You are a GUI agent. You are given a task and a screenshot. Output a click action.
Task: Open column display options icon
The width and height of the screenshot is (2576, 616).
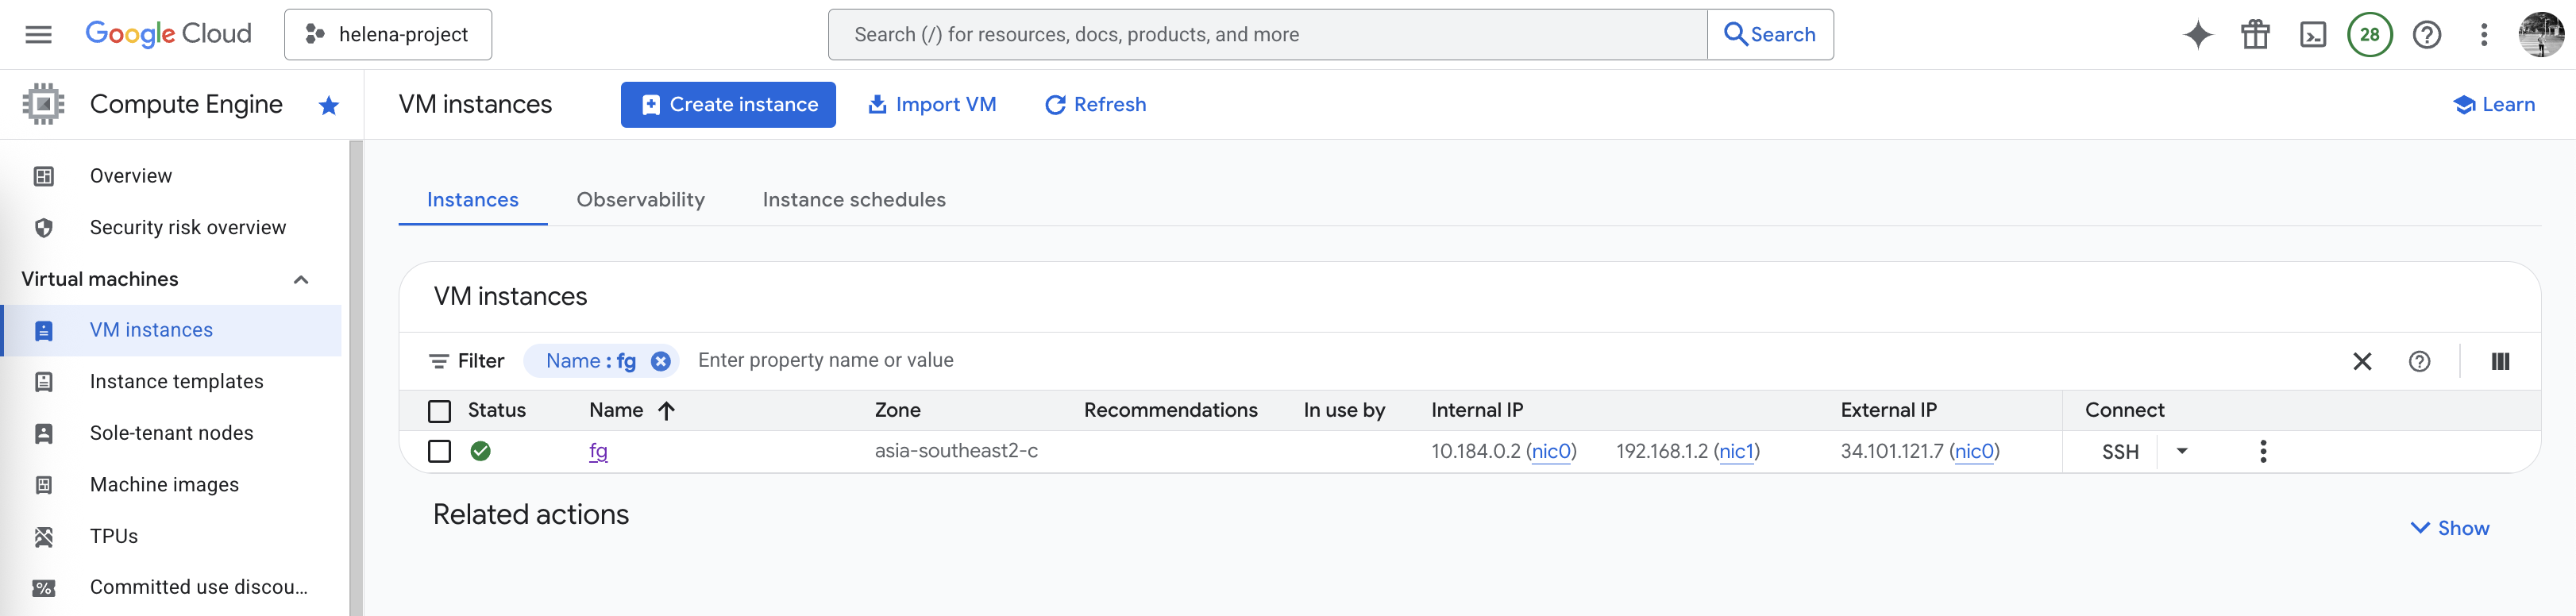[2500, 361]
